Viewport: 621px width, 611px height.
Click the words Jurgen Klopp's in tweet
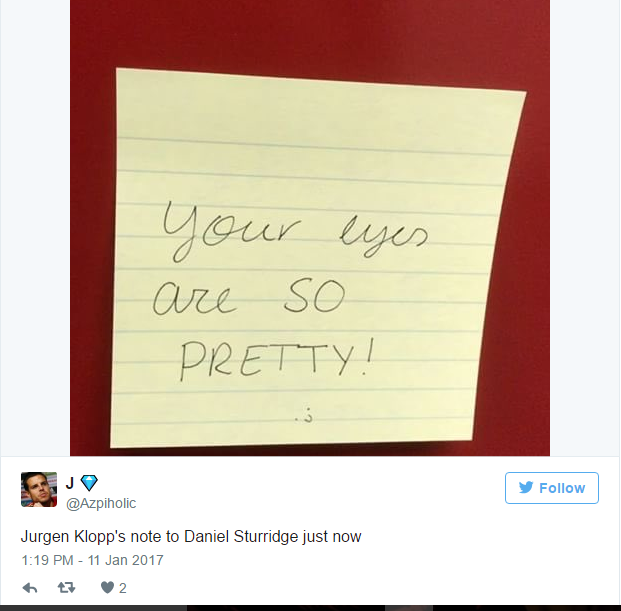point(73,537)
